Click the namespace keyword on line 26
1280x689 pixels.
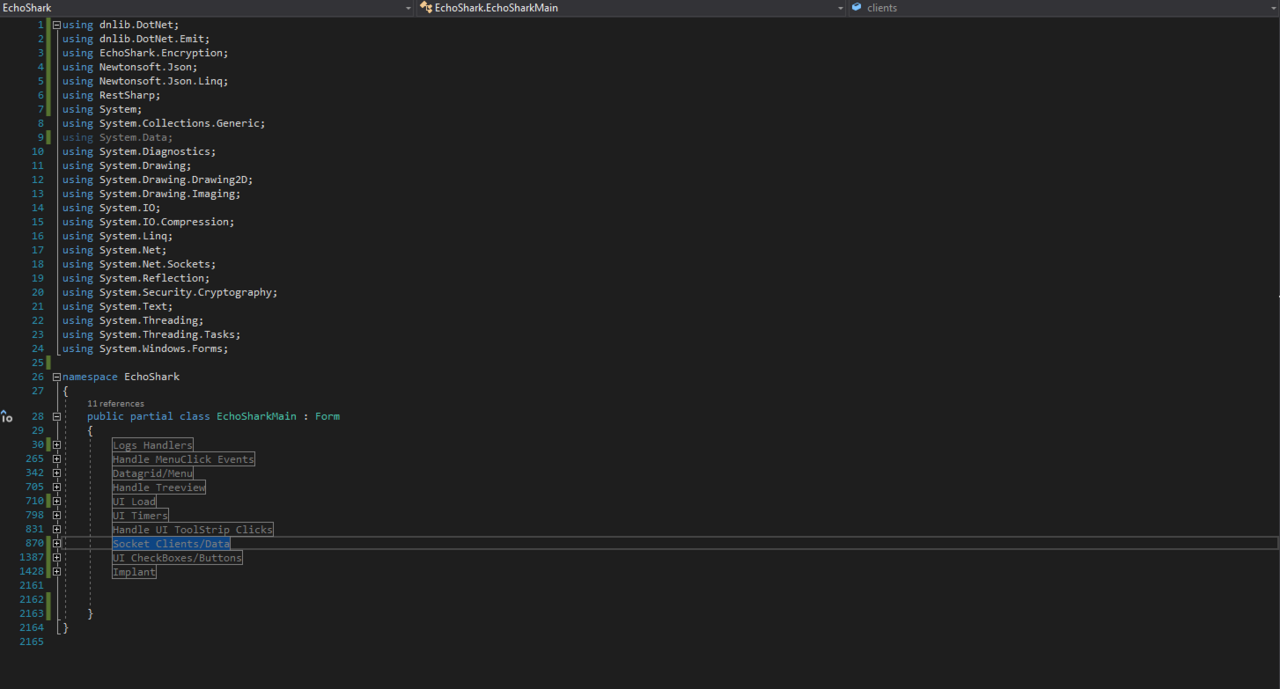[x=90, y=377]
